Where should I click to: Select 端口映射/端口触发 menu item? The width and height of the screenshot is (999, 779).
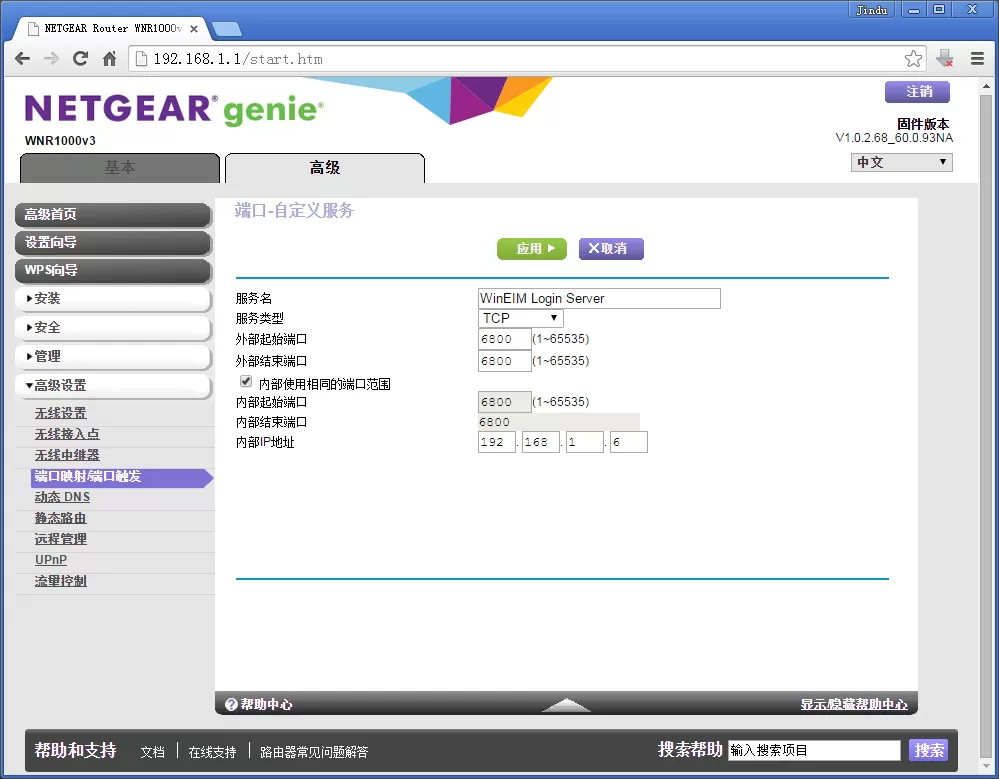(x=121, y=477)
